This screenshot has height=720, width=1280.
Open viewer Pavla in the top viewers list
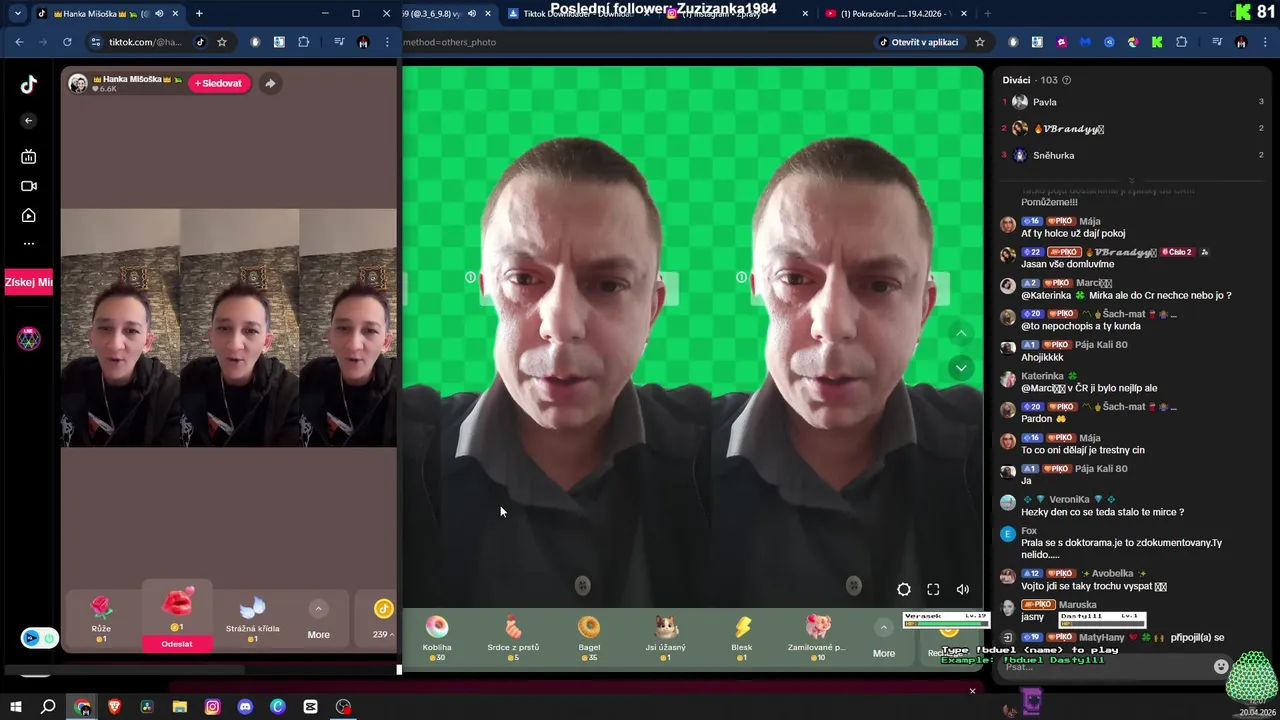tap(1134, 102)
